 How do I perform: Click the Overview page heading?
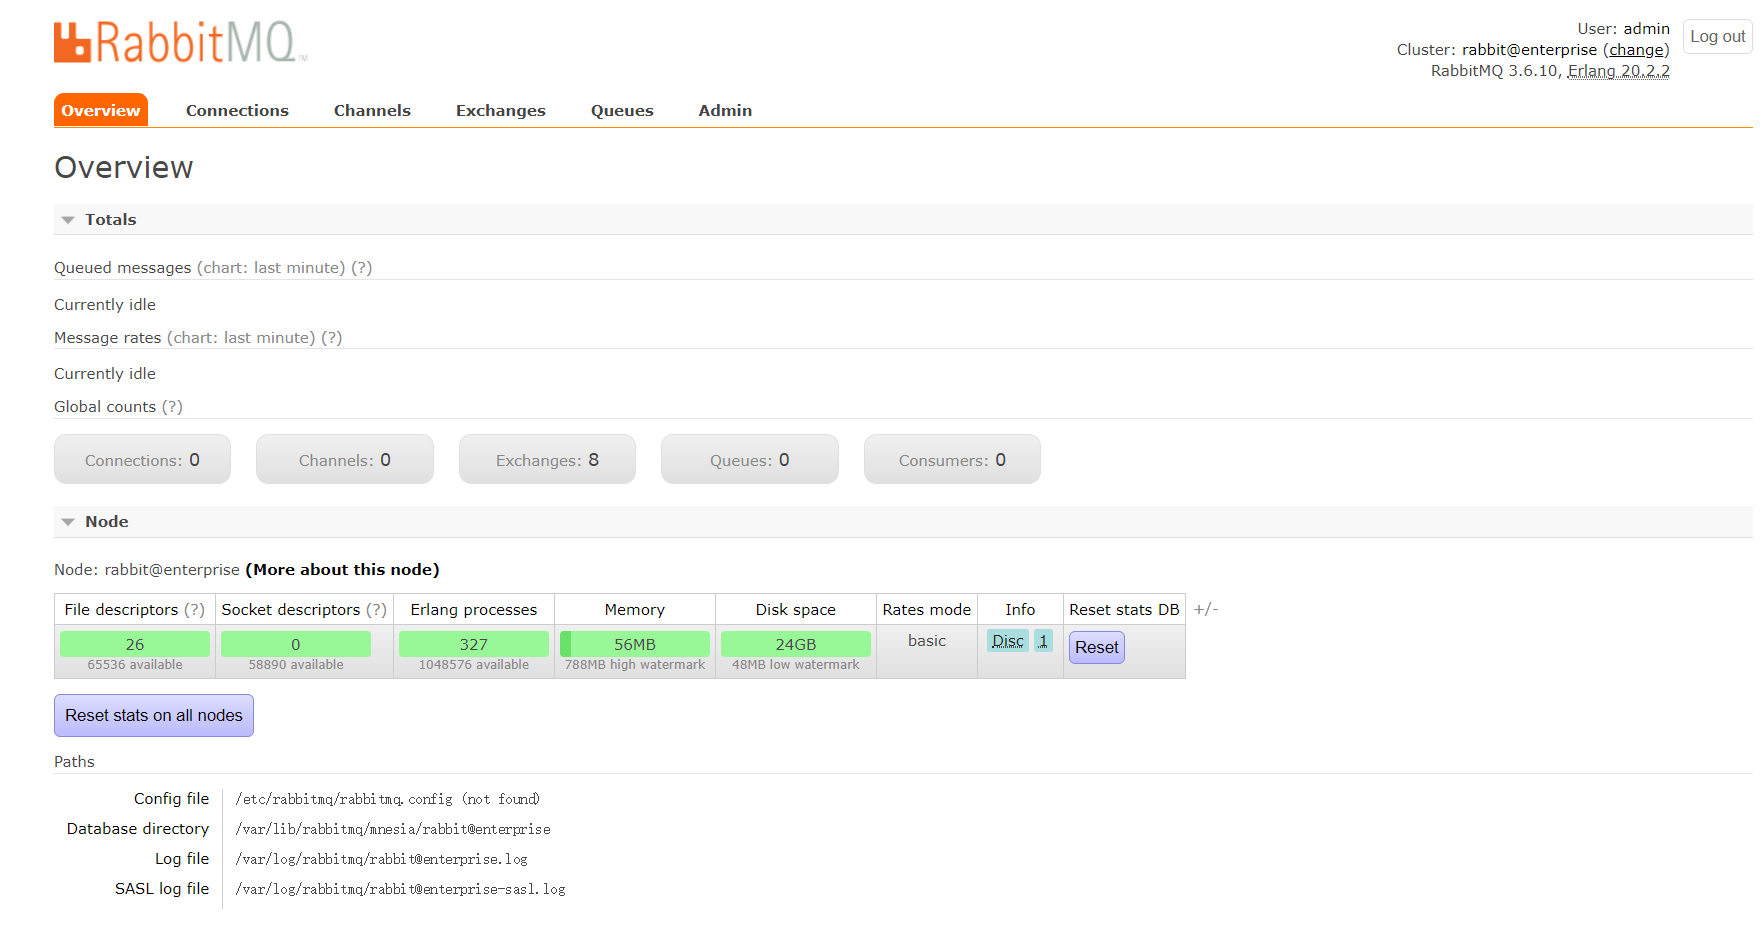tap(124, 167)
